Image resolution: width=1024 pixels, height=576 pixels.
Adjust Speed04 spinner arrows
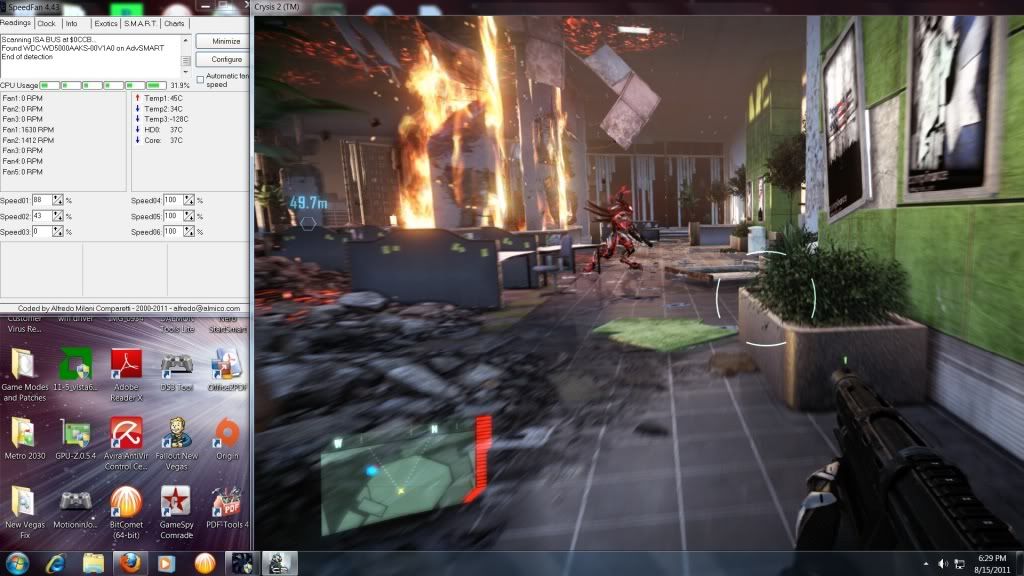(x=189, y=200)
